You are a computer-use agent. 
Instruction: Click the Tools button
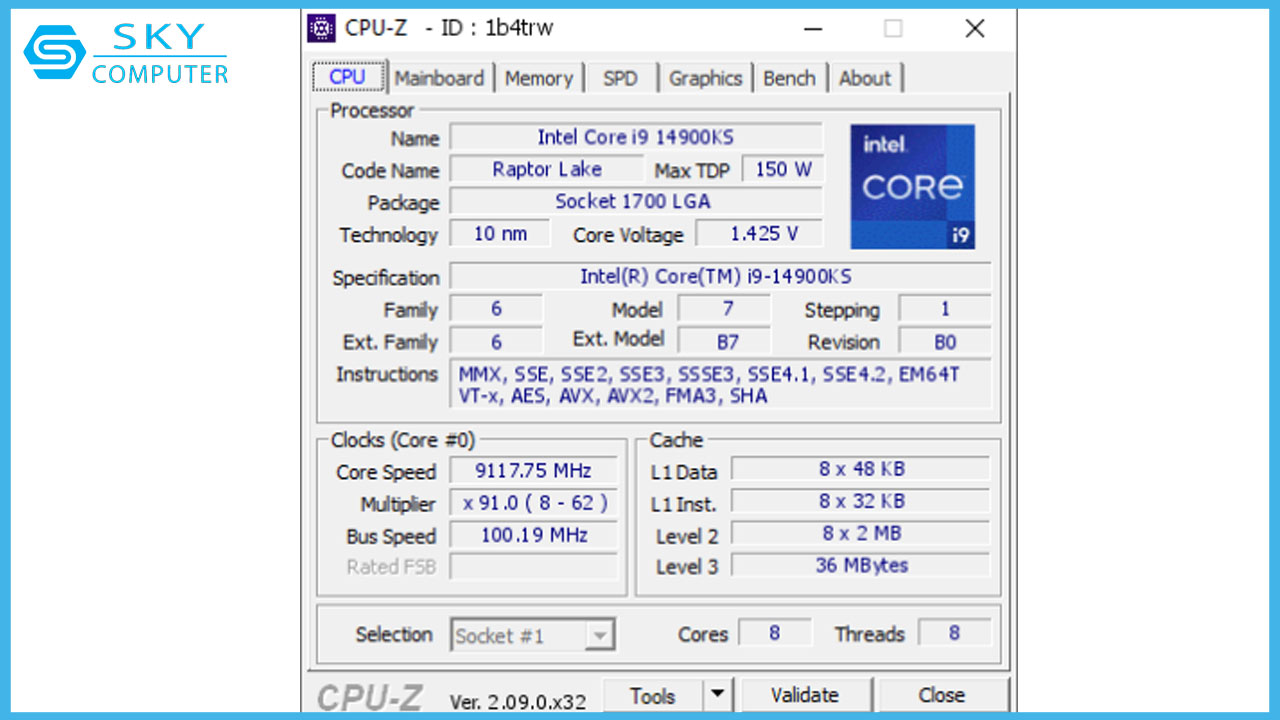tap(653, 695)
